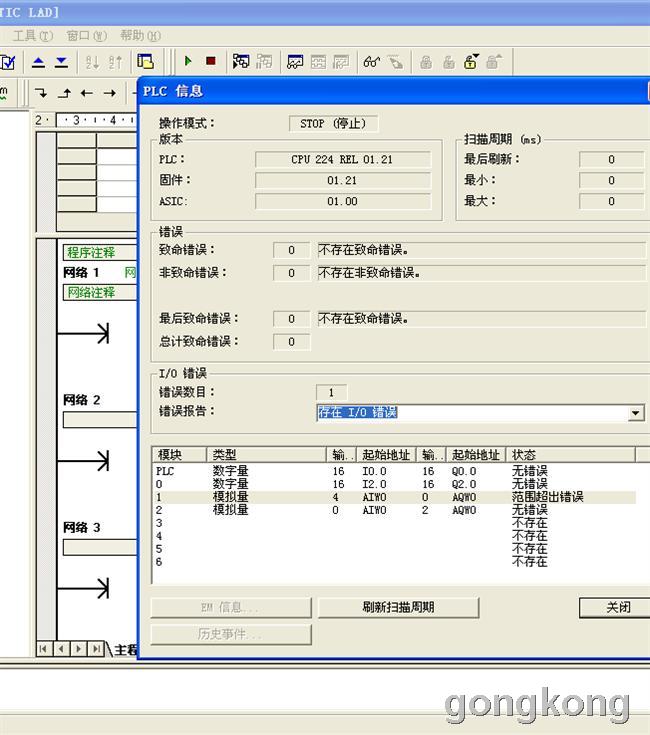
Task: Click the 固件 version field 01.21
Action: (343, 180)
